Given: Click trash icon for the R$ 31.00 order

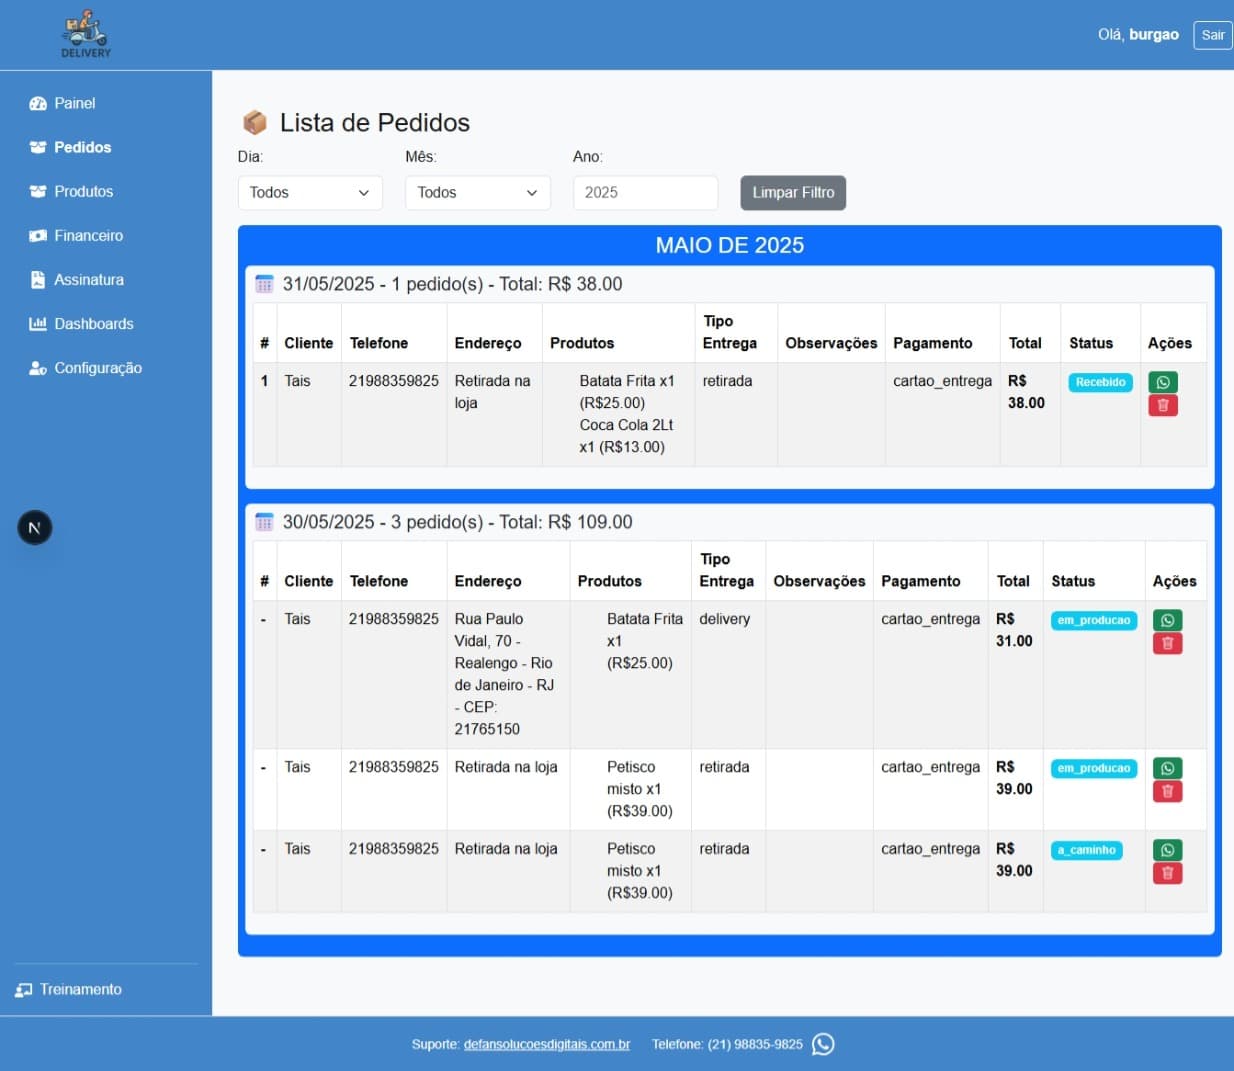Looking at the screenshot, I should [x=1167, y=643].
